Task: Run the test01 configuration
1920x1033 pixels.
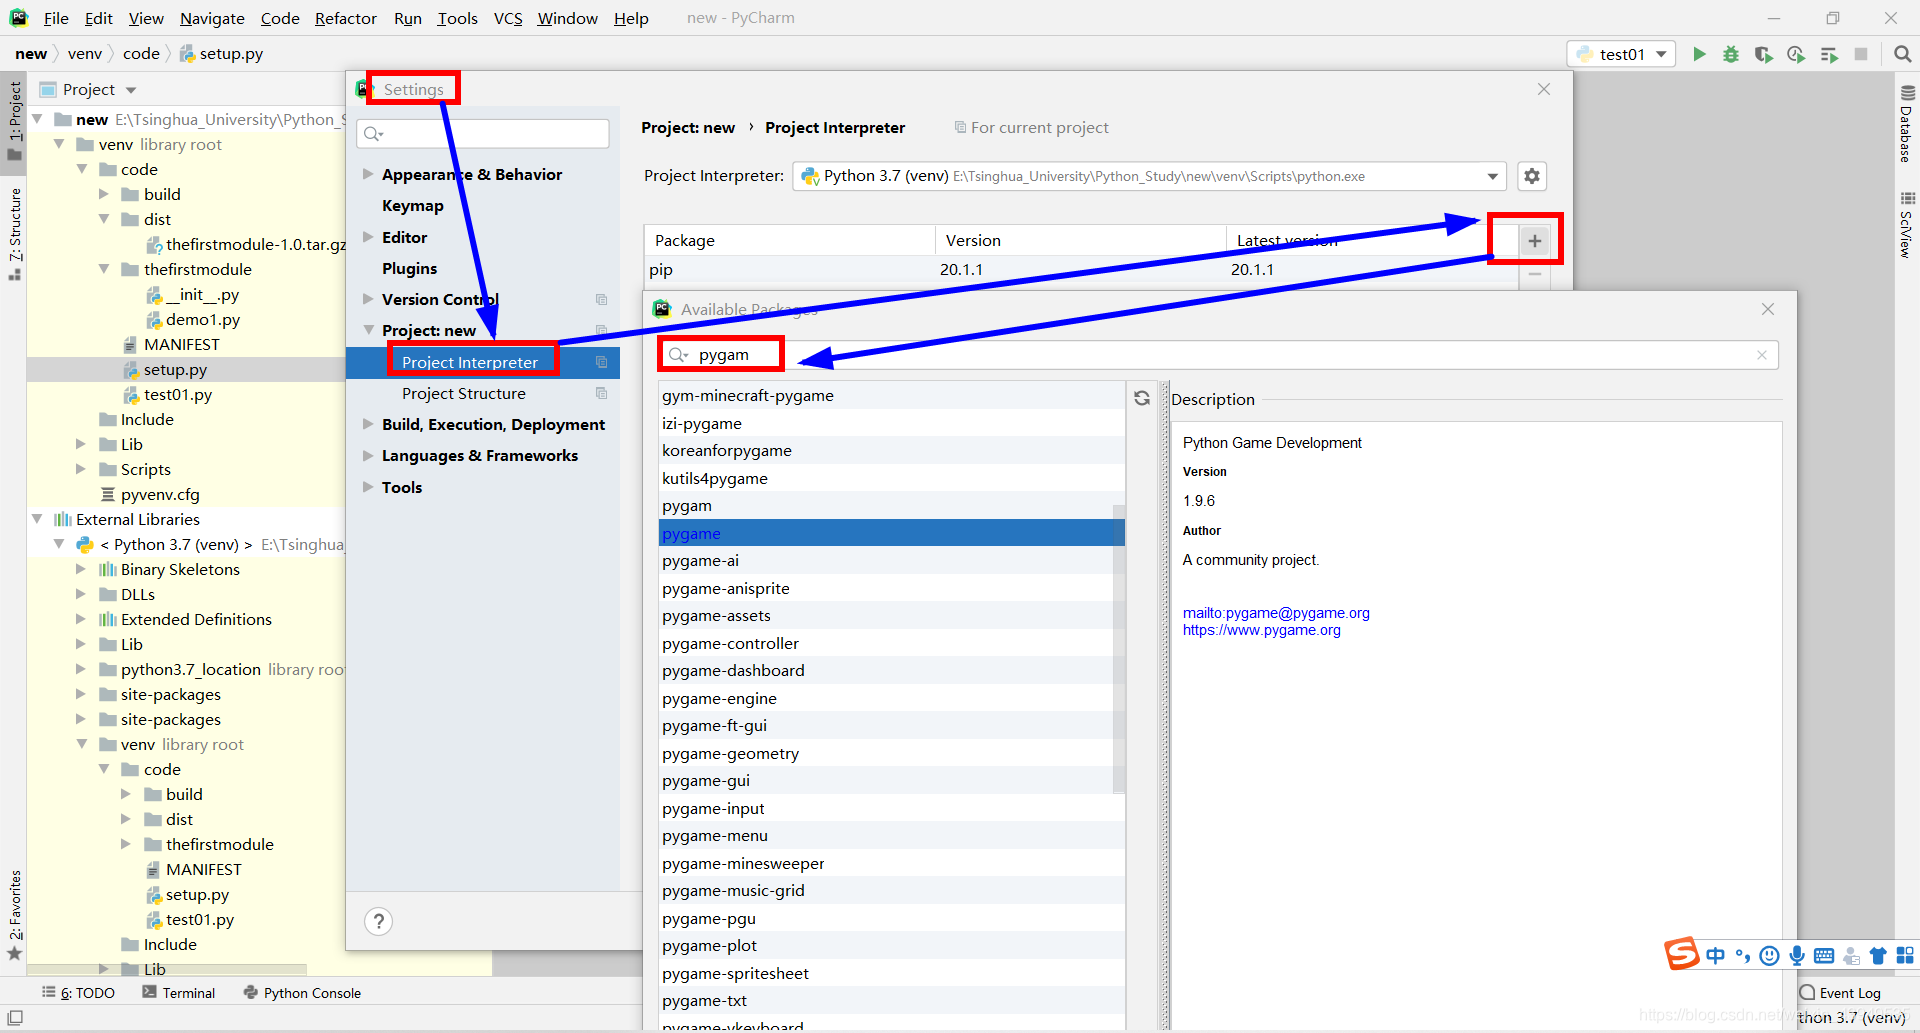Action: pos(1699,54)
